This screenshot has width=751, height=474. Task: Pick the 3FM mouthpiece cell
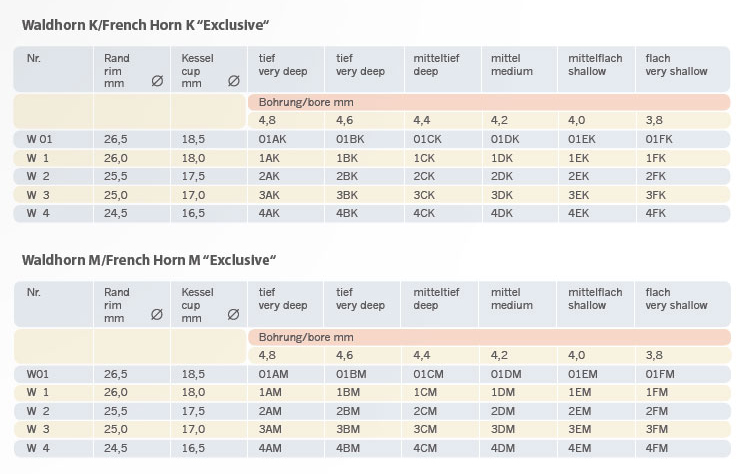click(657, 429)
